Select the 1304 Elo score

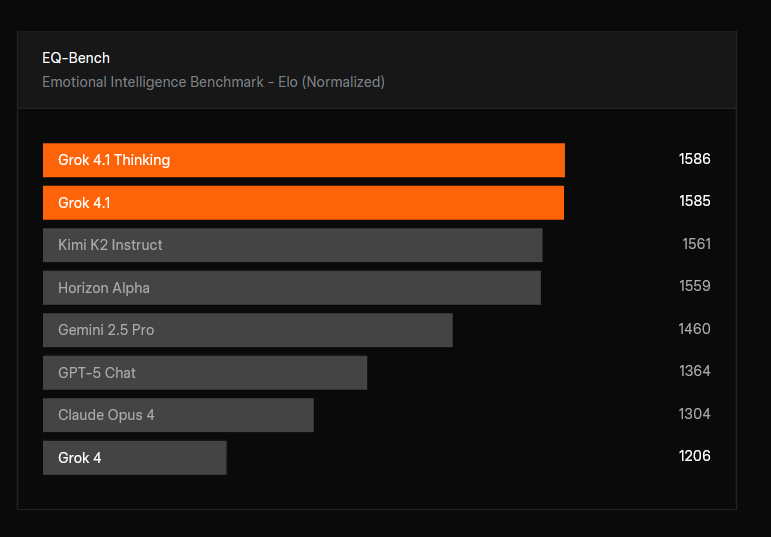pos(694,414)
